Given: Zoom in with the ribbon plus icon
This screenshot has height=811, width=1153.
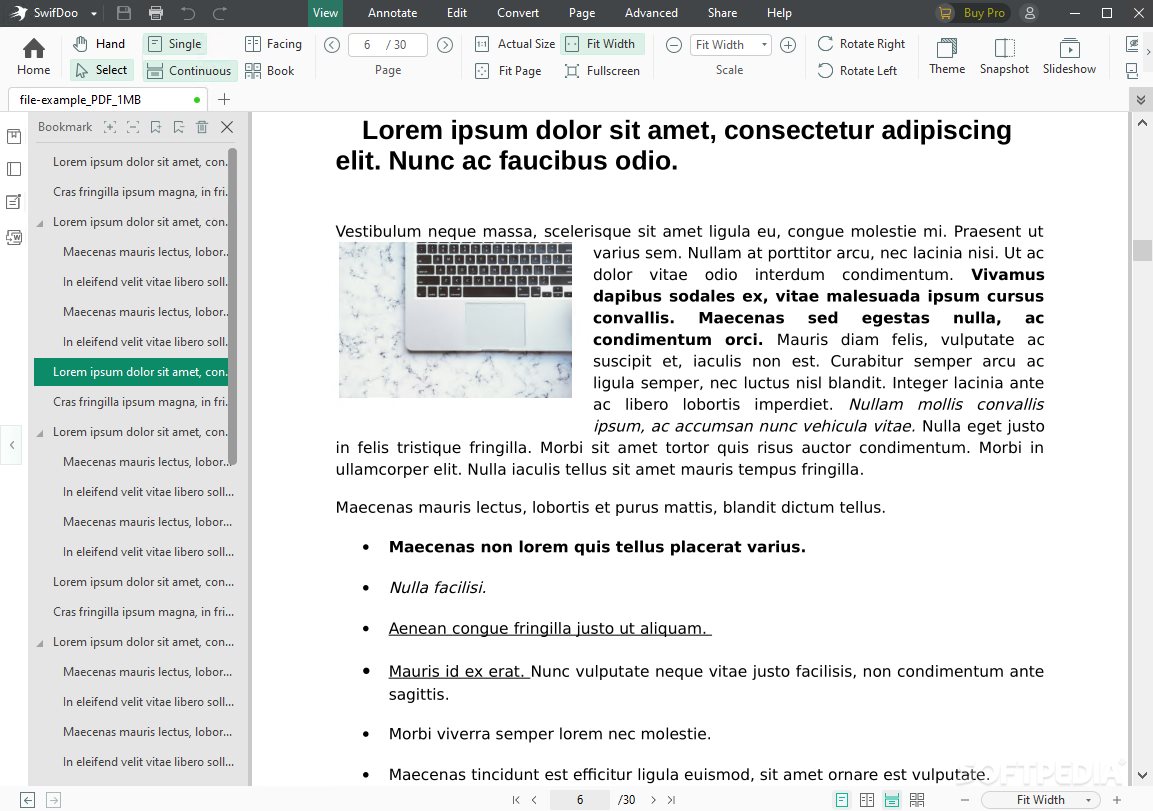Looking at the screenshot, I should pyautogui.click(x=788, y=45).
